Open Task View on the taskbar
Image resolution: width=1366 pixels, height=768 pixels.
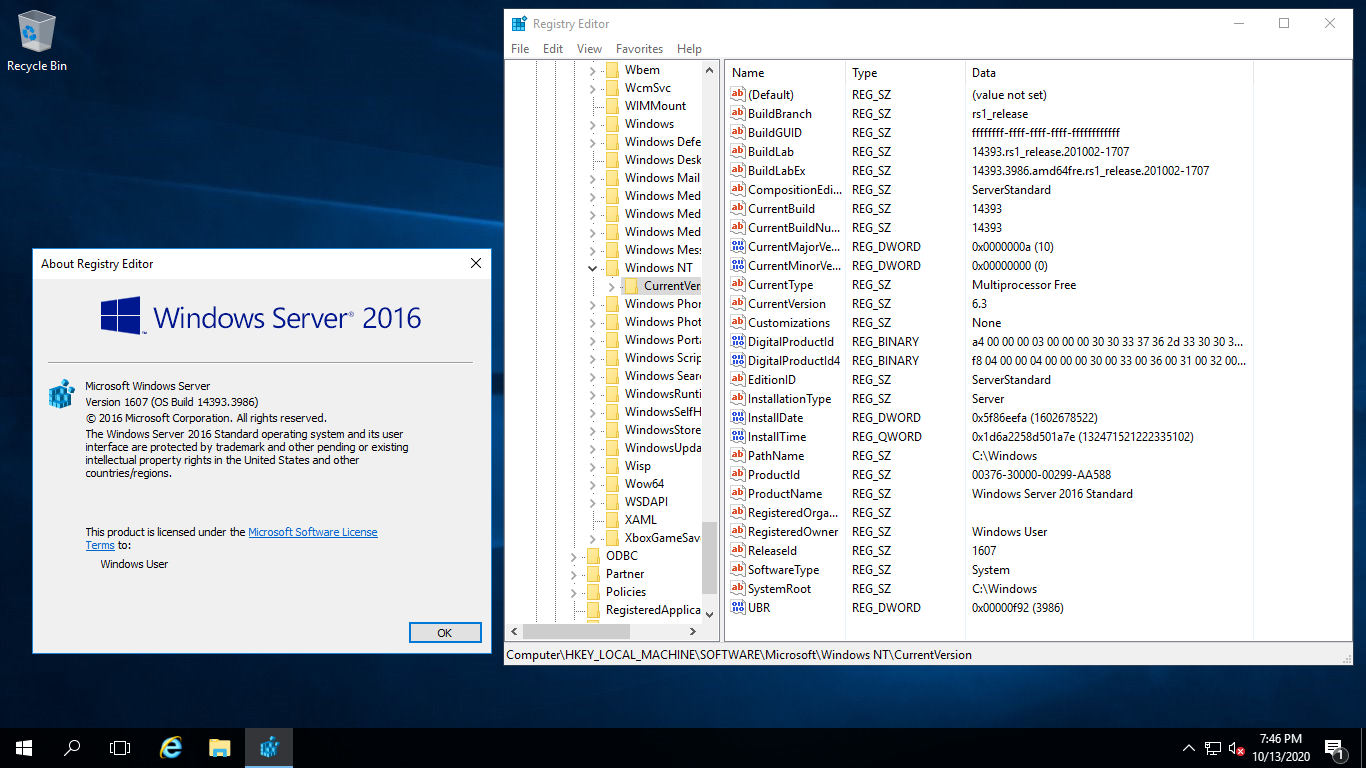point(120,747)
